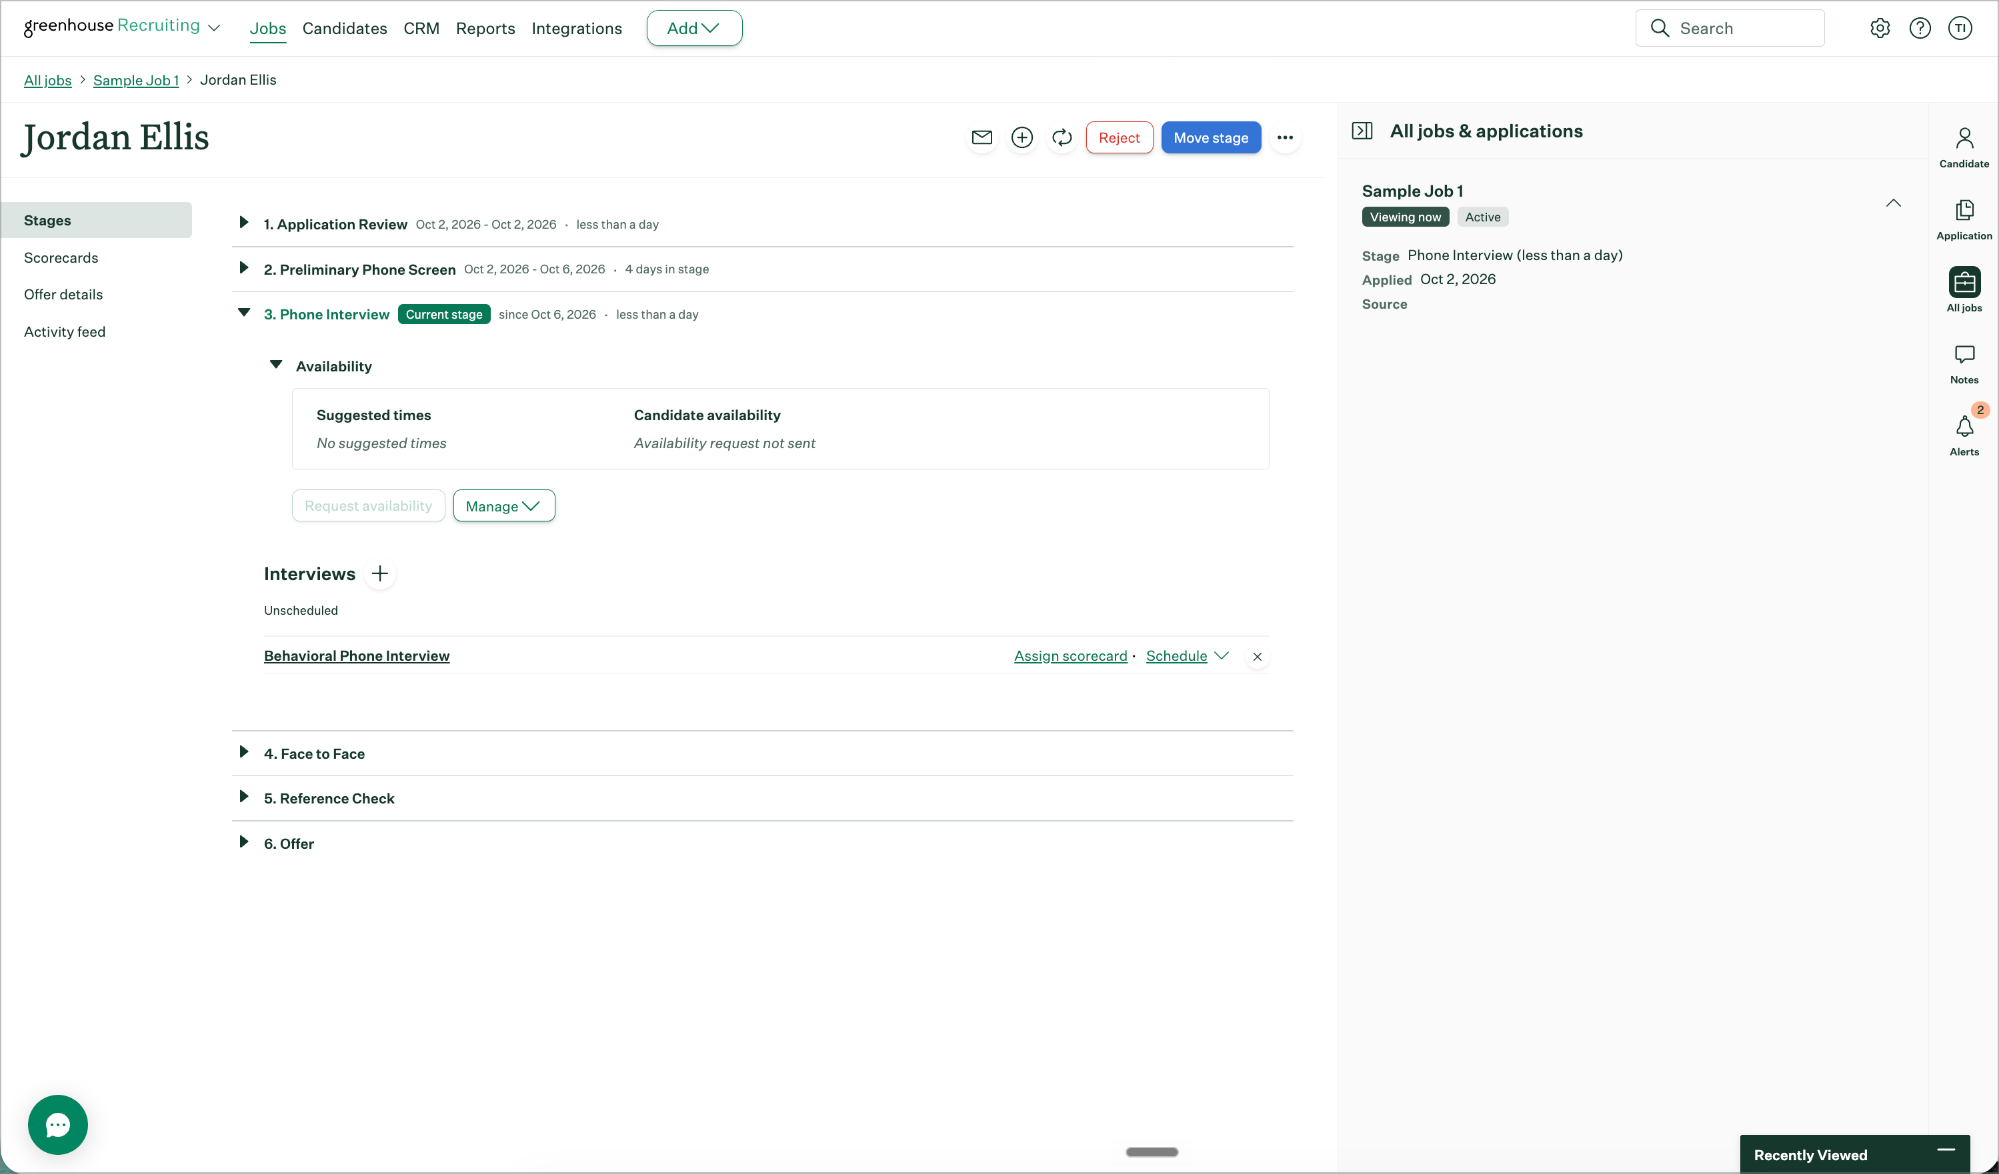Click the Active status badge

click(1482, 217)
